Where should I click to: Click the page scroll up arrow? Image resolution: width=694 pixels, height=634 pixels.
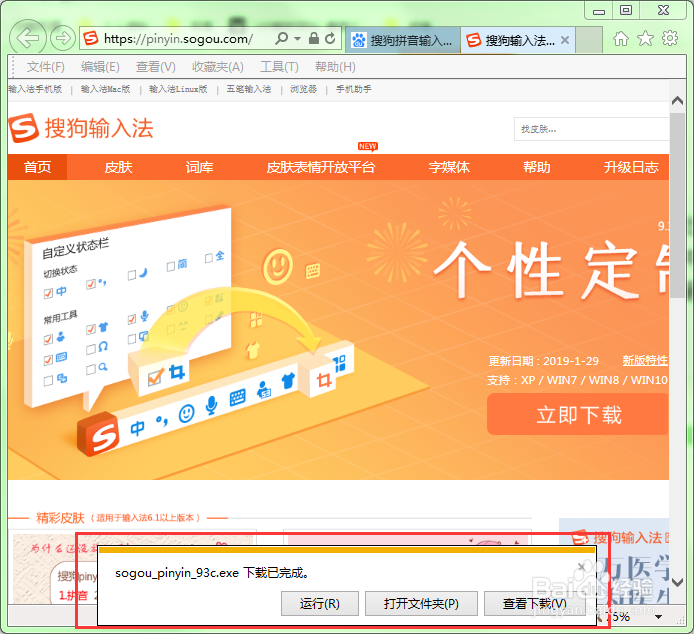(677, 101)
